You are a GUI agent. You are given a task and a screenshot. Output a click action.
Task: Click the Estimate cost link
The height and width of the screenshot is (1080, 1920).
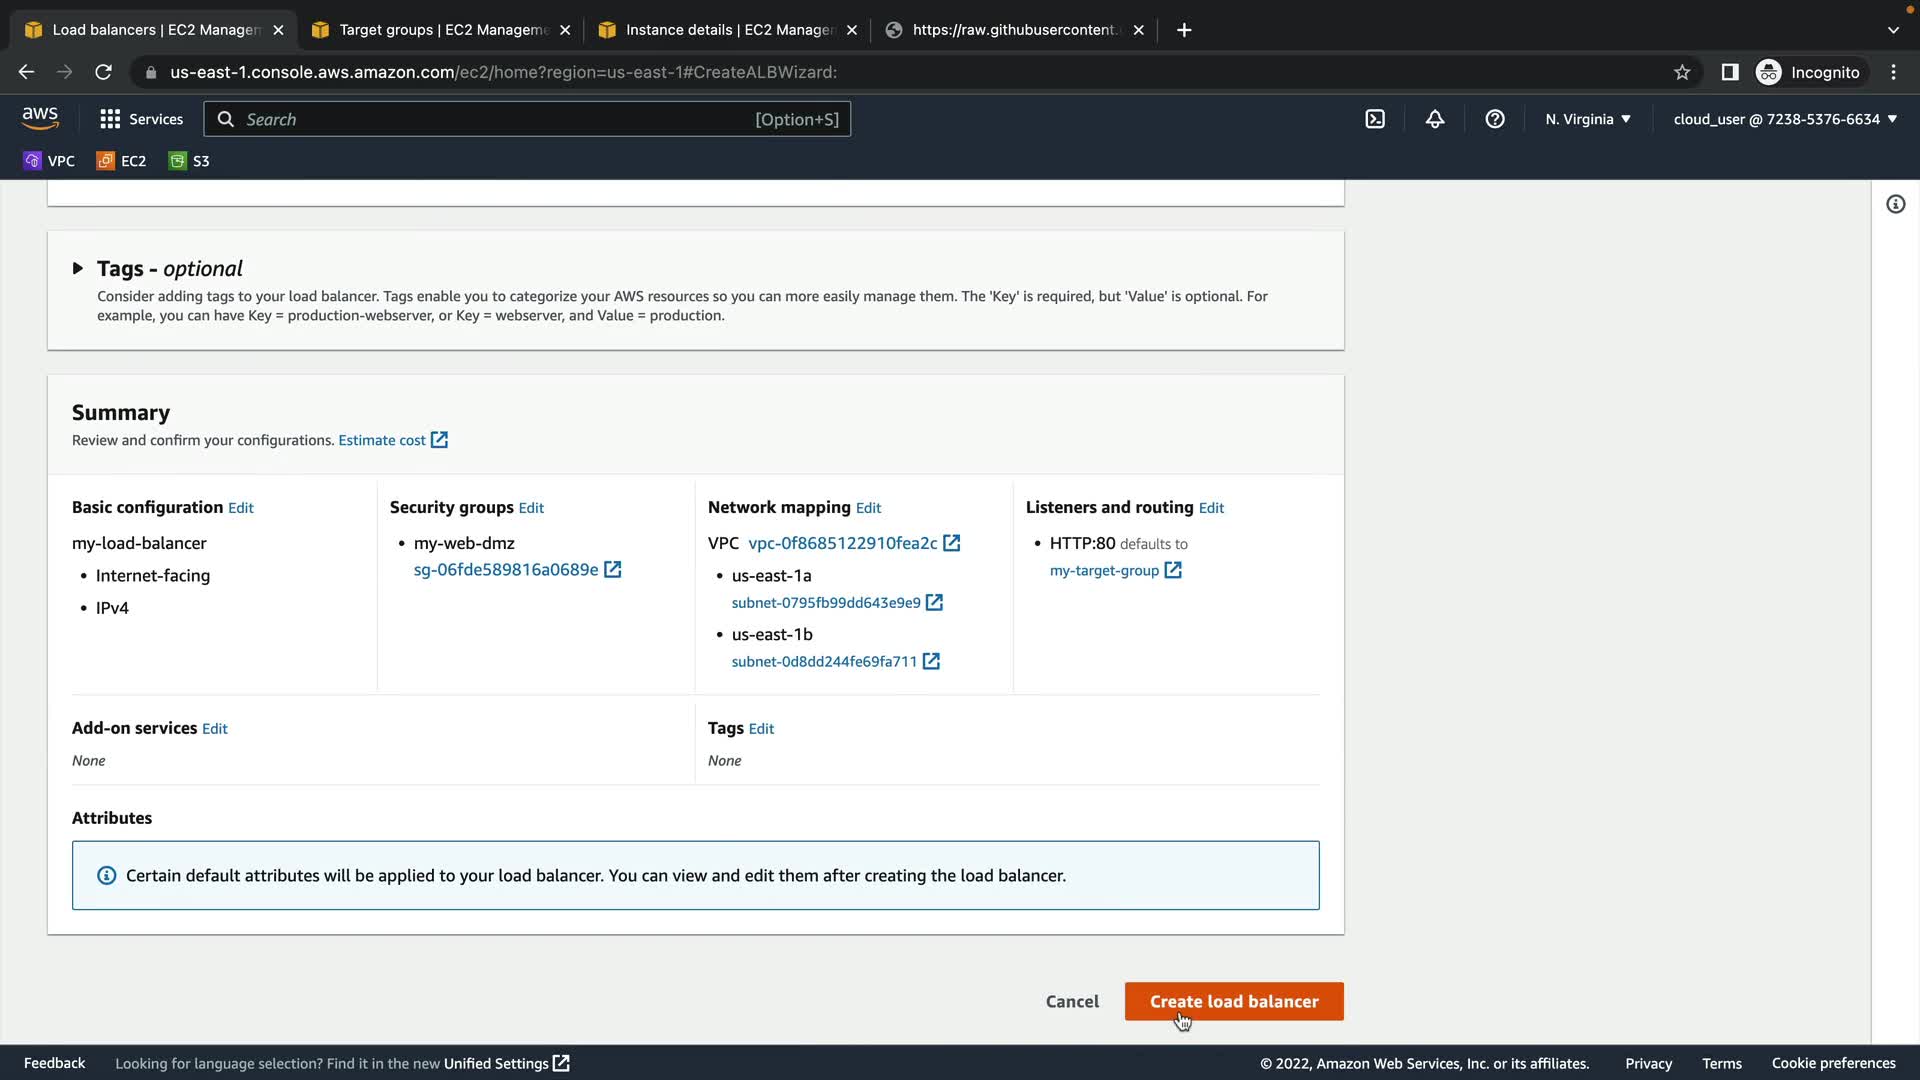pyautogui.click(x=382, y=440)
